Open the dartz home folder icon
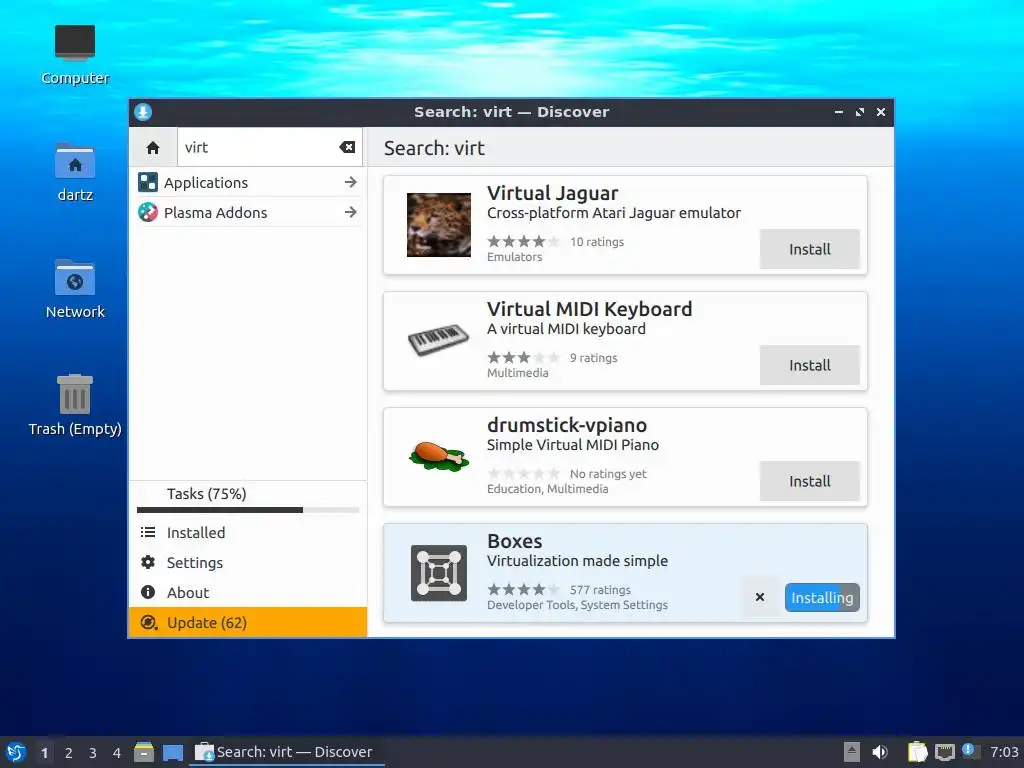 [x=75, y=172]
